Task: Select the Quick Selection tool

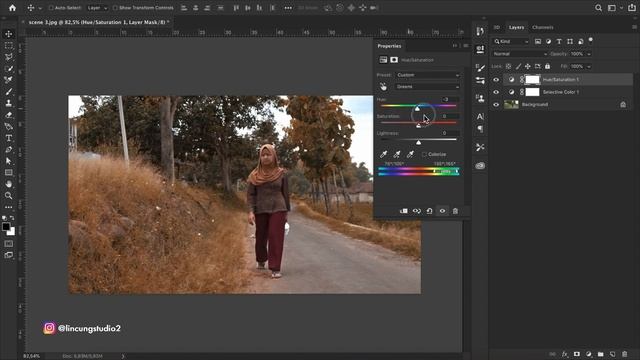Action: pyautogui.click(x=9, y=69)
